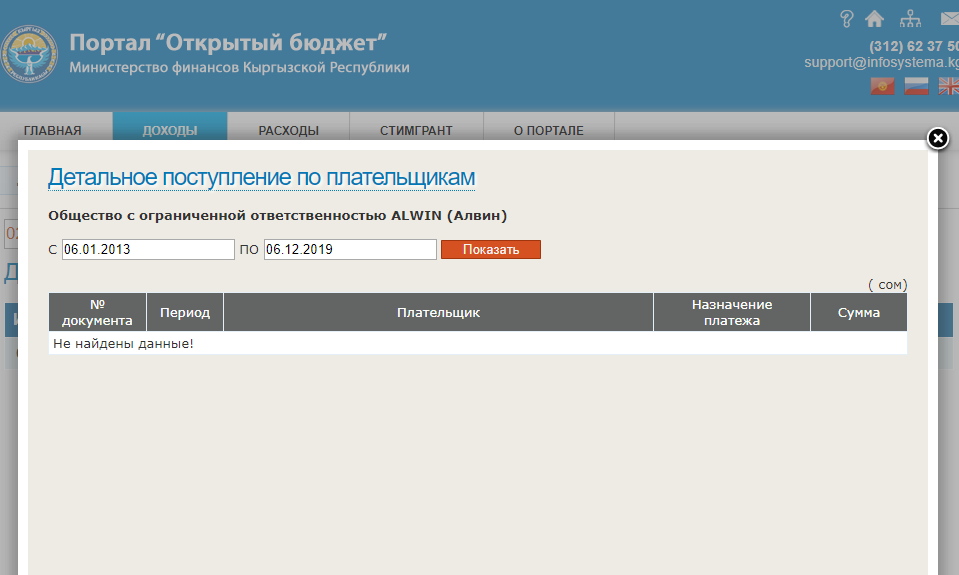
Task: Open the sitemap icon in header
Action: click(x=910, y=18)
